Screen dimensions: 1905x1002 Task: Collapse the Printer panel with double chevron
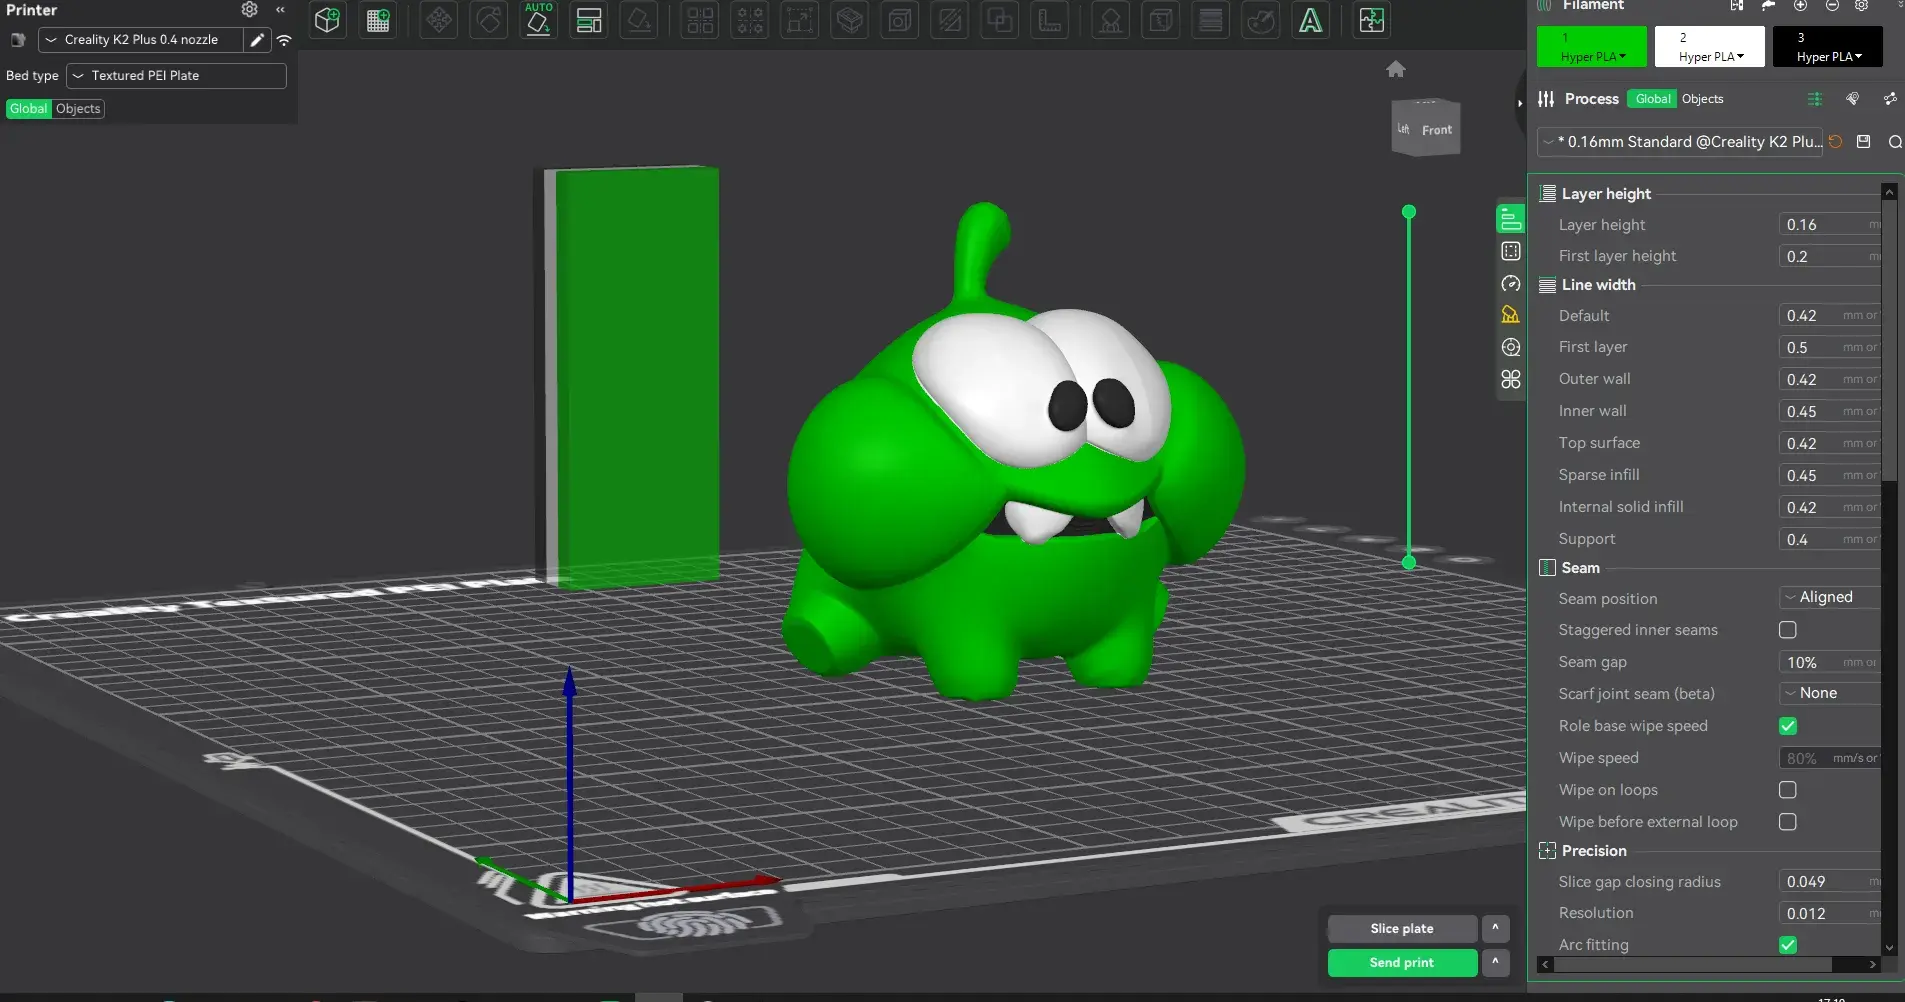coord(281,9)
